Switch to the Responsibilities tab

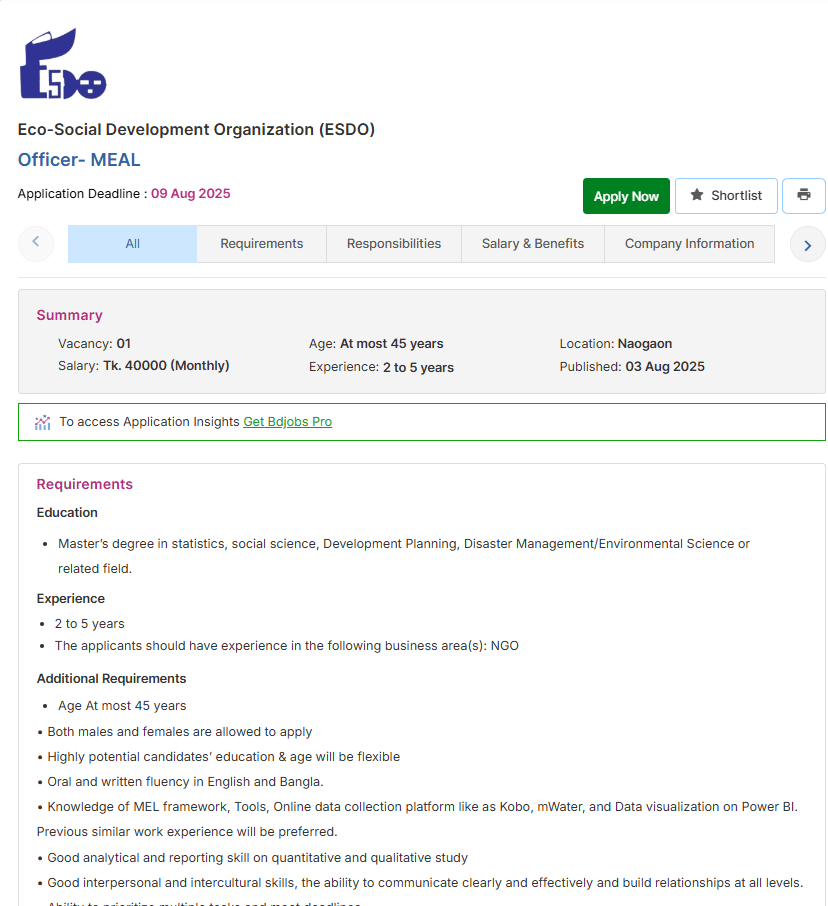coord(393,244)
